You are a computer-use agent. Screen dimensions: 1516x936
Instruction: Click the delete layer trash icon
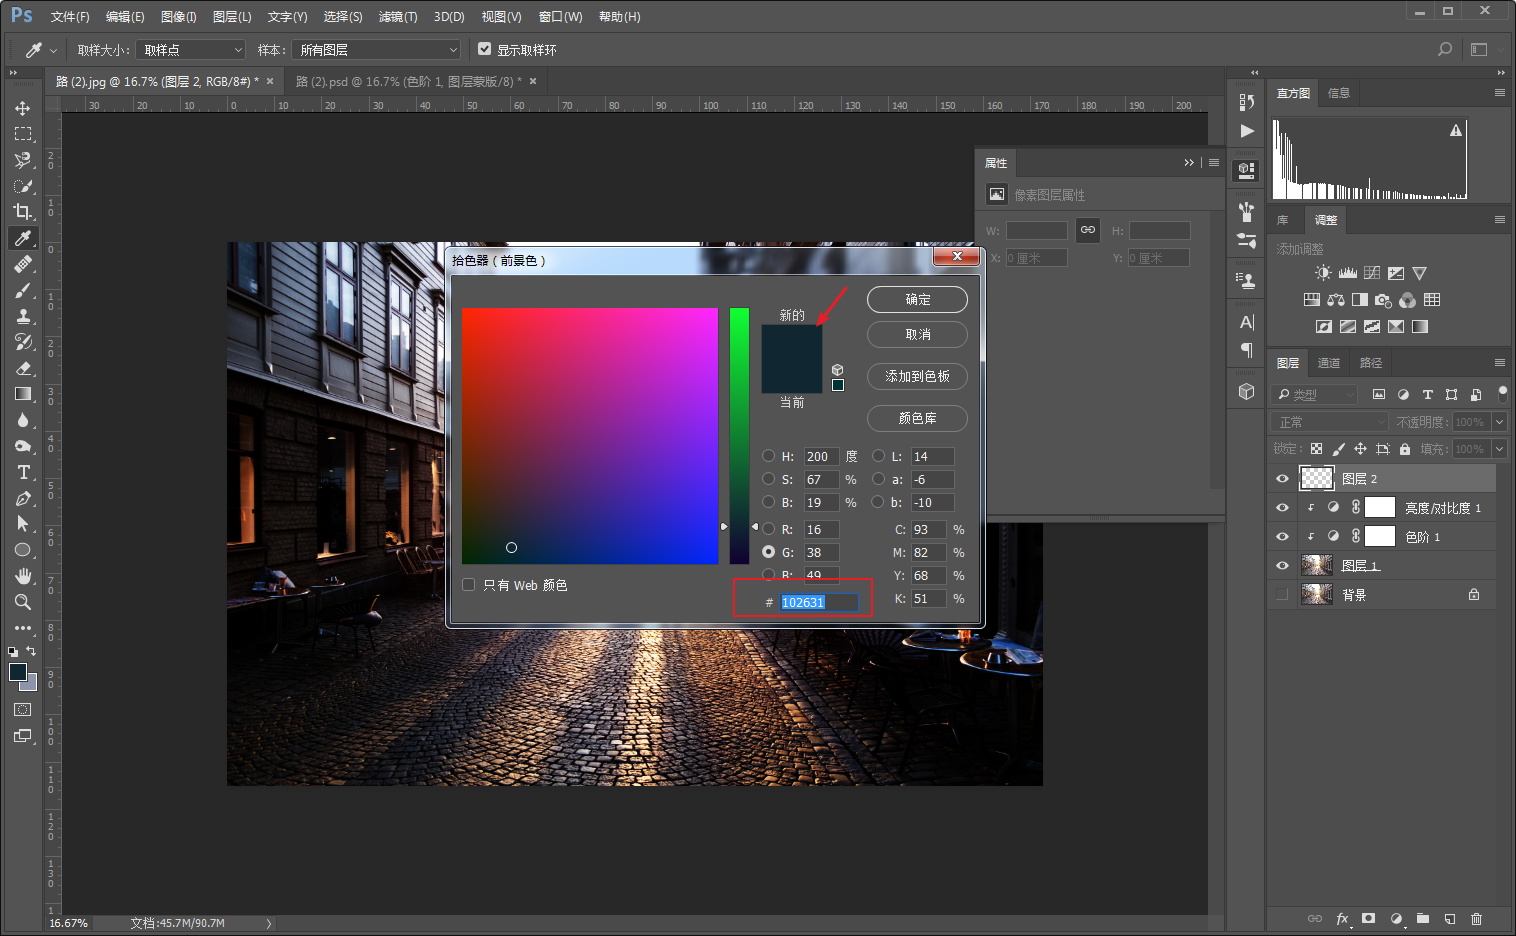[1476, 918]
